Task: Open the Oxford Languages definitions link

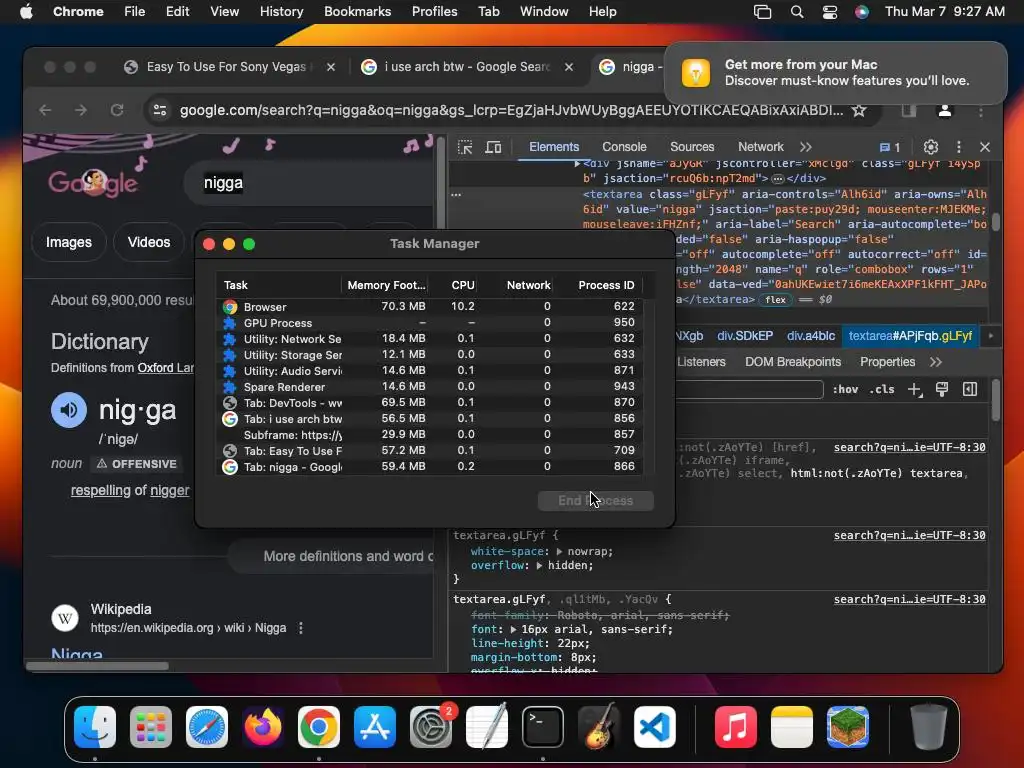Action: [166, 368]
